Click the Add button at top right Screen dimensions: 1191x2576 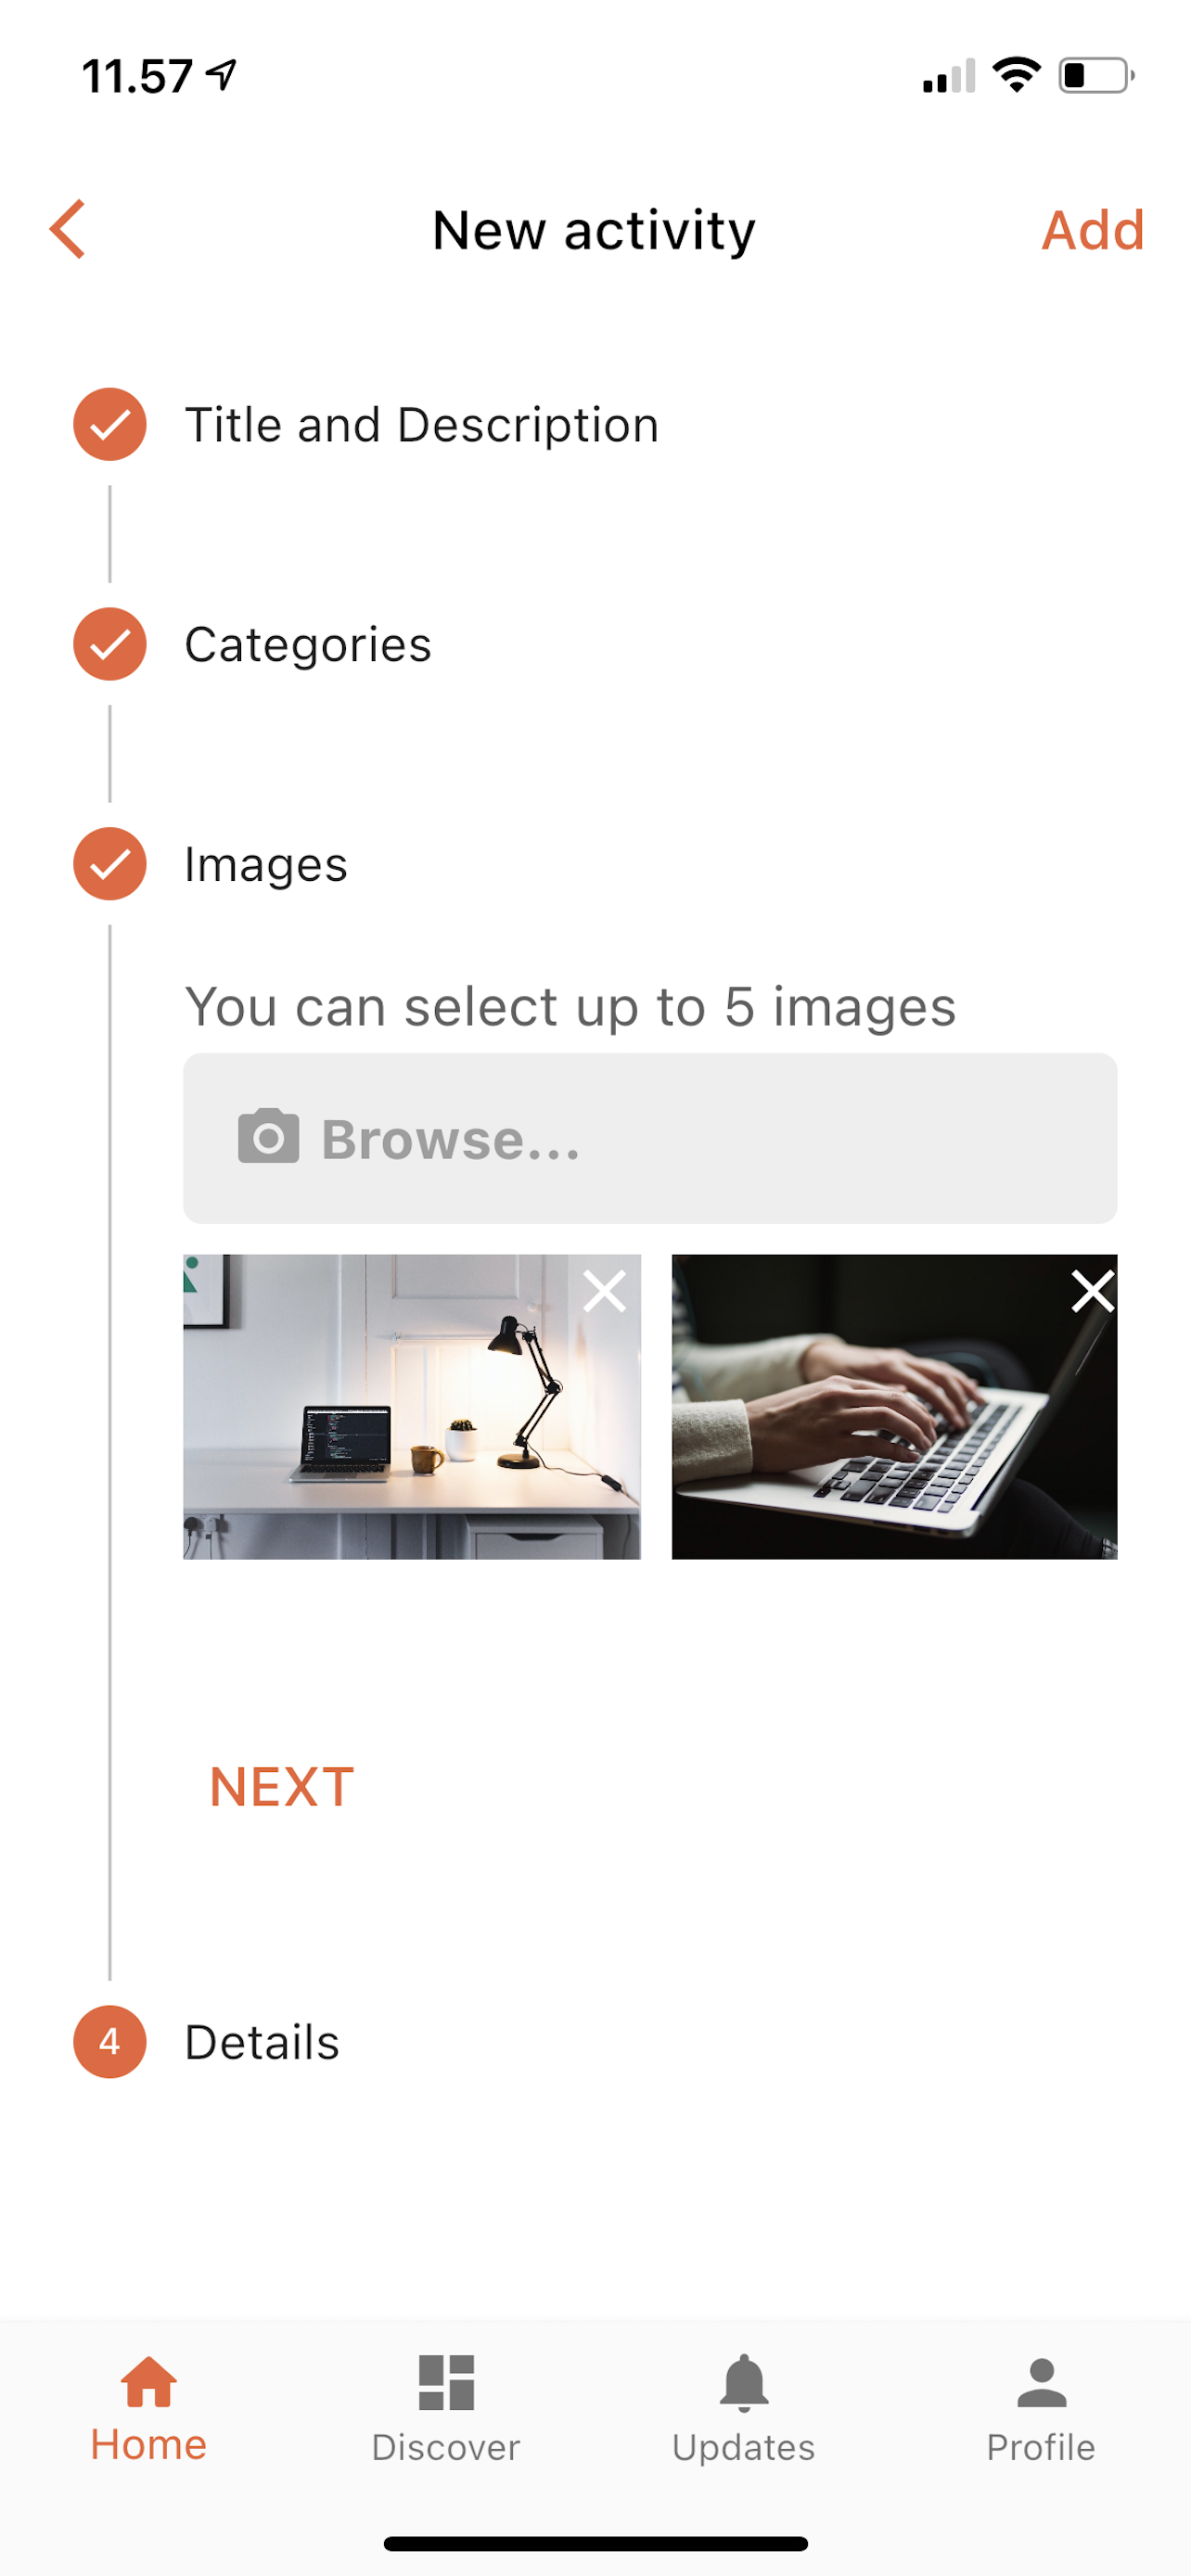(1092, 230)
